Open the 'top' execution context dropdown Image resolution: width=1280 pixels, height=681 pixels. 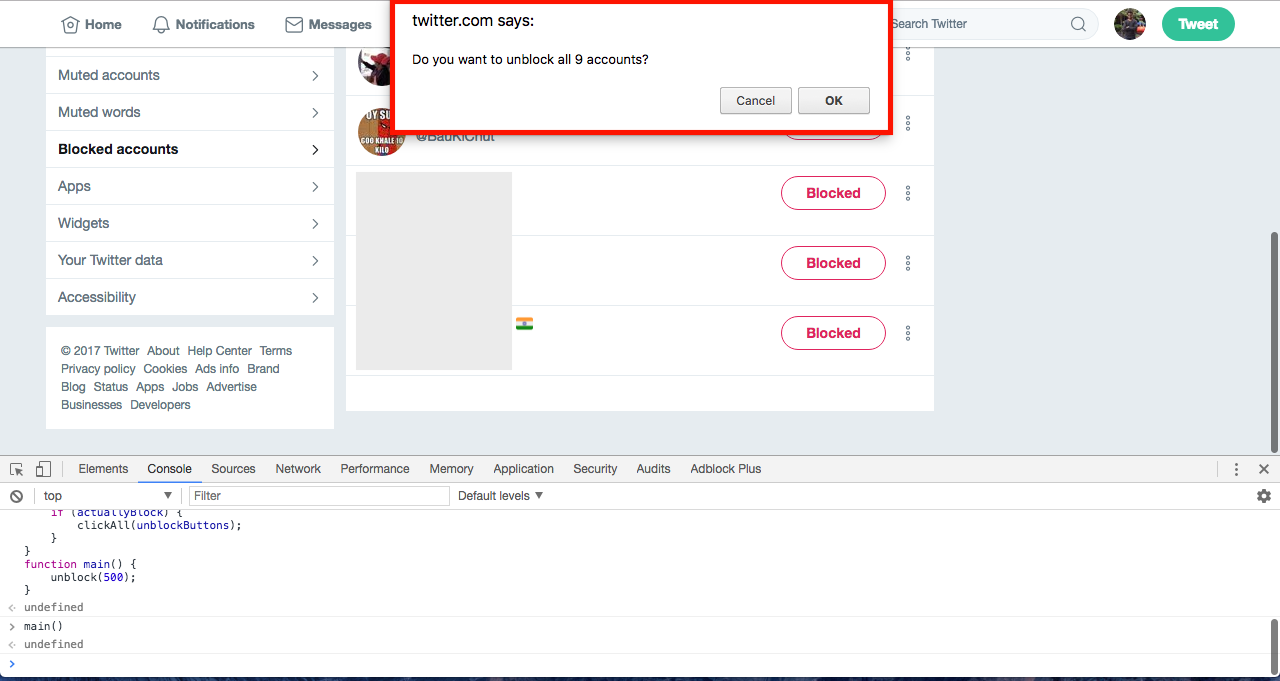[x=108, y=496]
